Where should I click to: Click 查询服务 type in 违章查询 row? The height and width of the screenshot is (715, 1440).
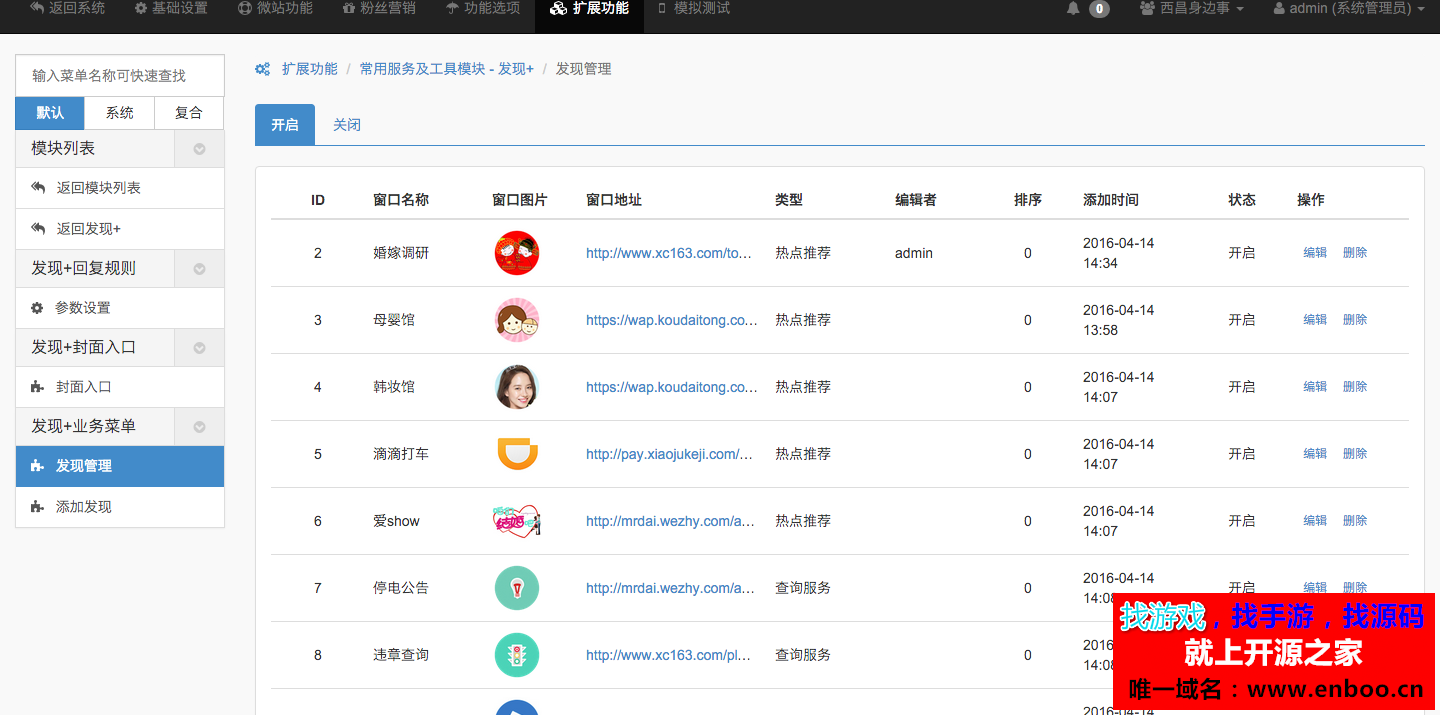(803, 655)
